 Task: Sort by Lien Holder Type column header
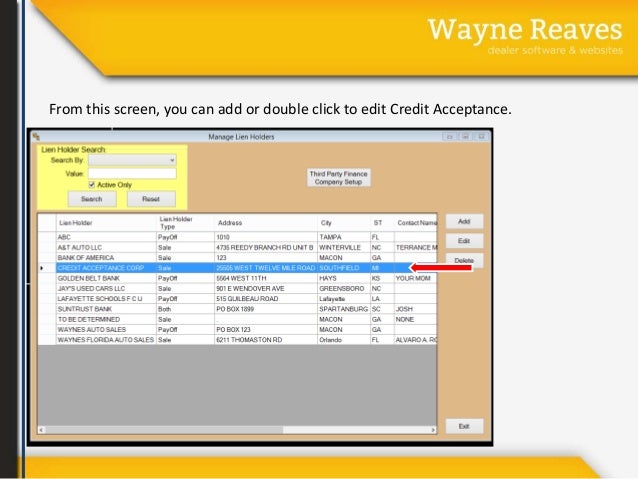(x=185, y=223)
